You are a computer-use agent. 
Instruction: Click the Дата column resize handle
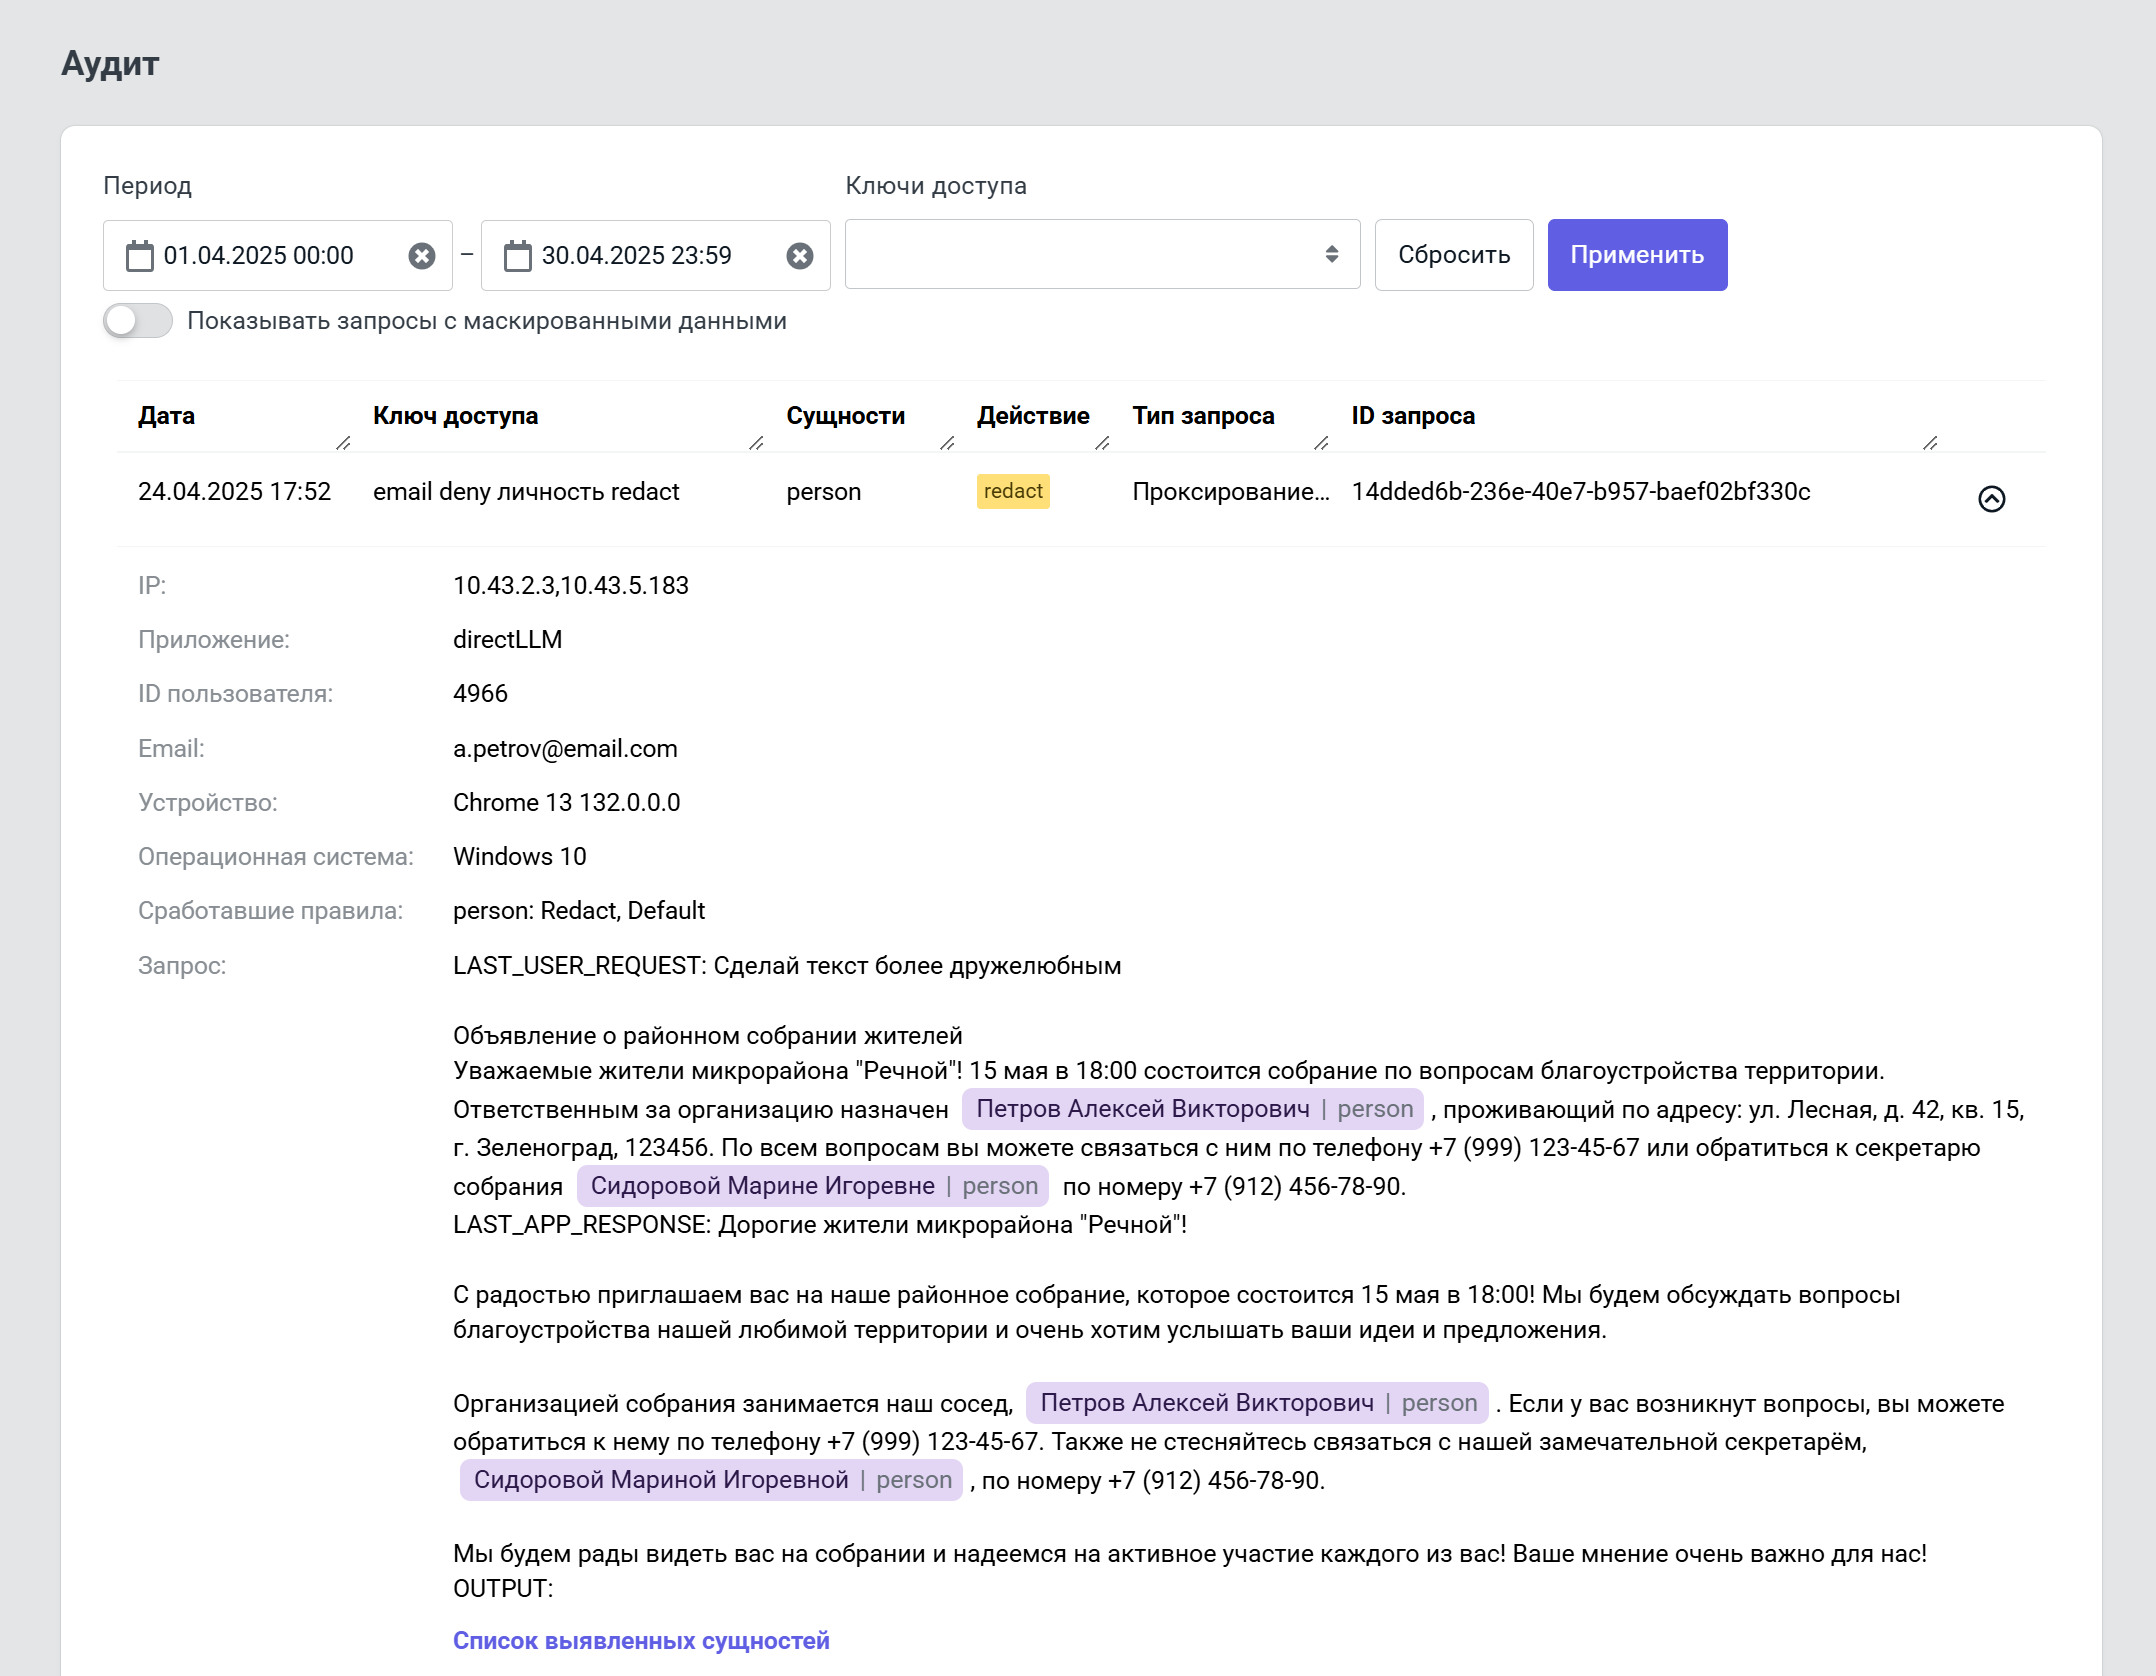tap(343, 443)
